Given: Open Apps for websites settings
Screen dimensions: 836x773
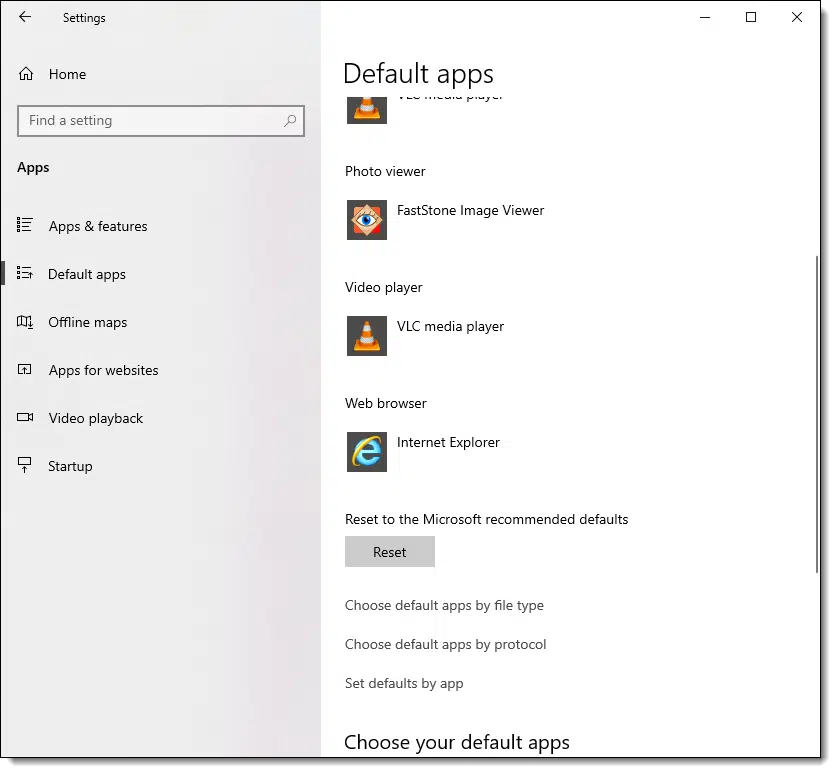Looking at the screenshot, I should point(103,370).
